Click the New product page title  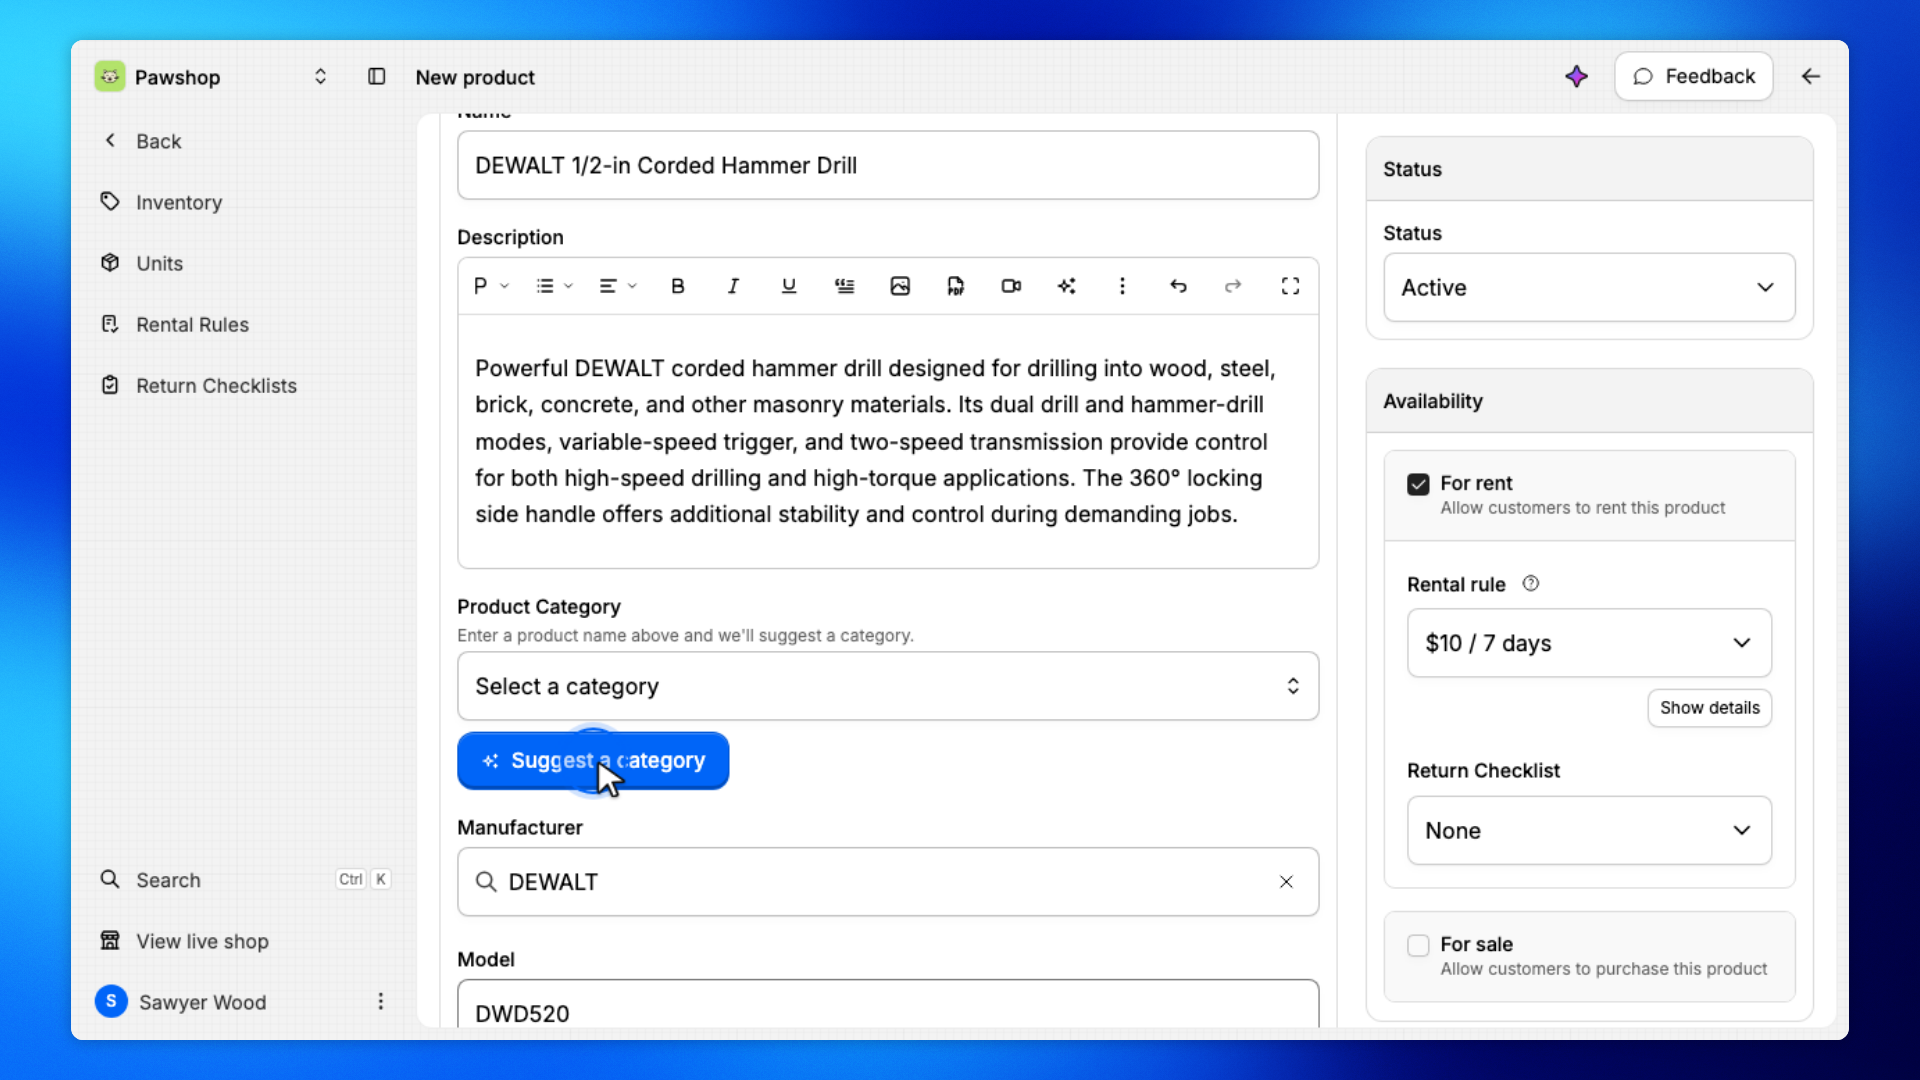click(475, 77)
